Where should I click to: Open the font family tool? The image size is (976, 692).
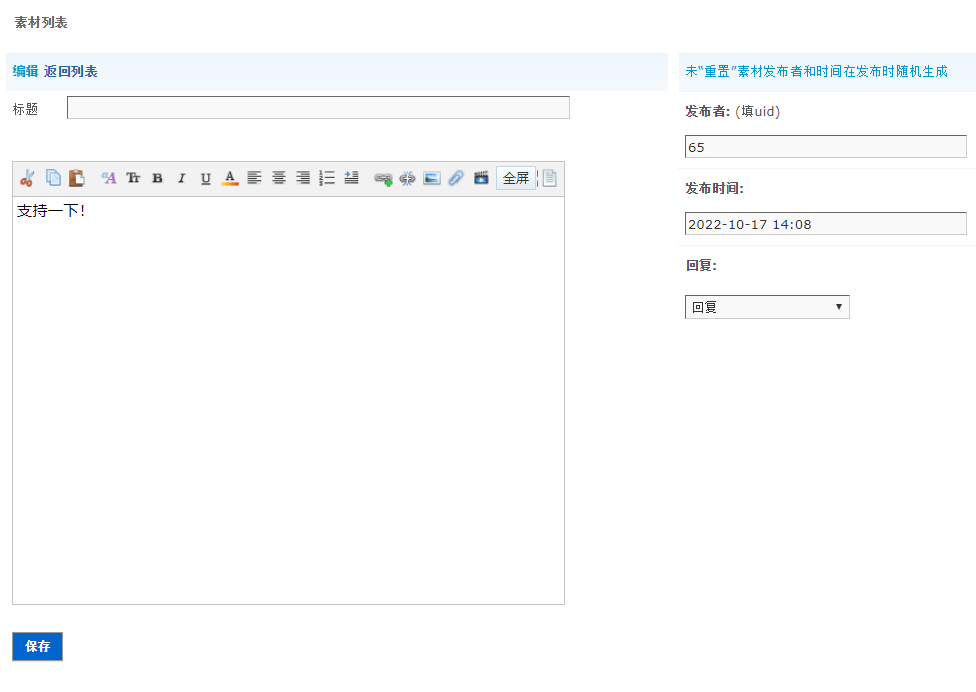pyautogui.click(x=109, y=178)
